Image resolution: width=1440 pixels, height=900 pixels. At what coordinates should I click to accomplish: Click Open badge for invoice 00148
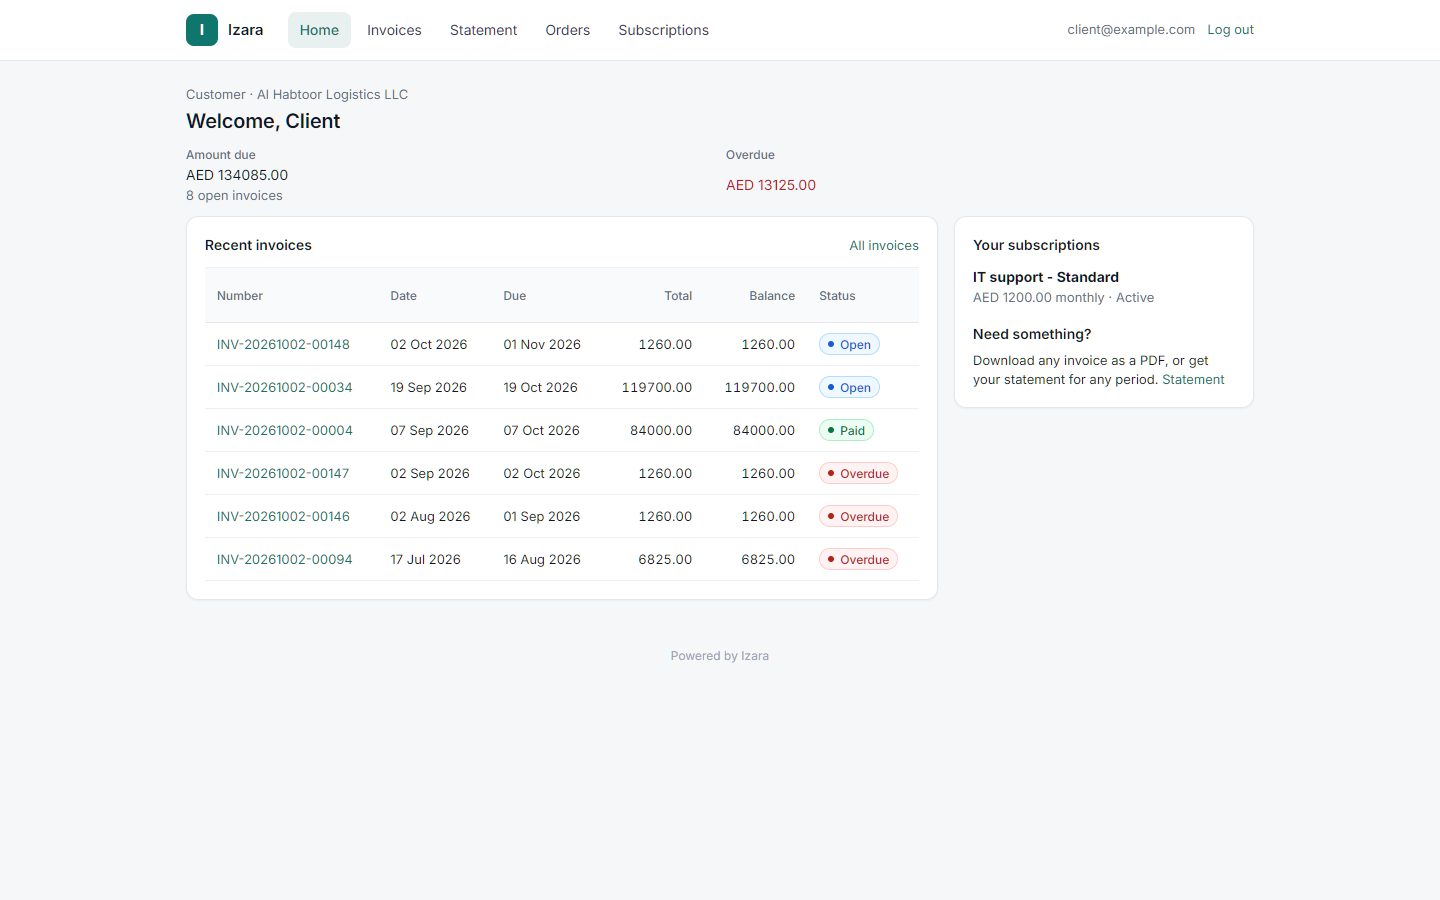pyautogui.click(x=849, y=344)
